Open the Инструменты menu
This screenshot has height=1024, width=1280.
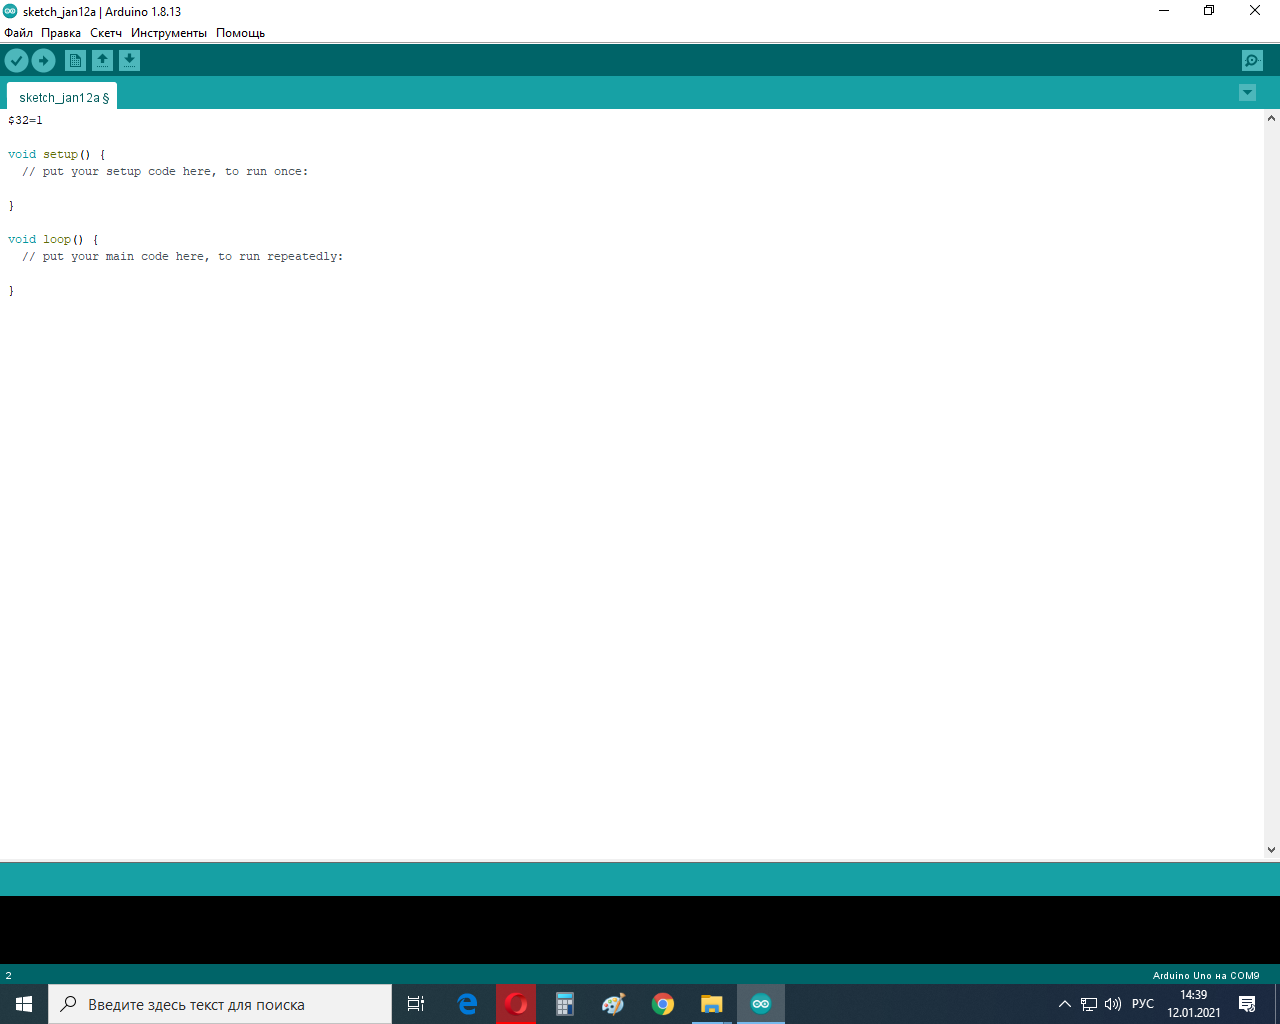[x=169, y=33]
